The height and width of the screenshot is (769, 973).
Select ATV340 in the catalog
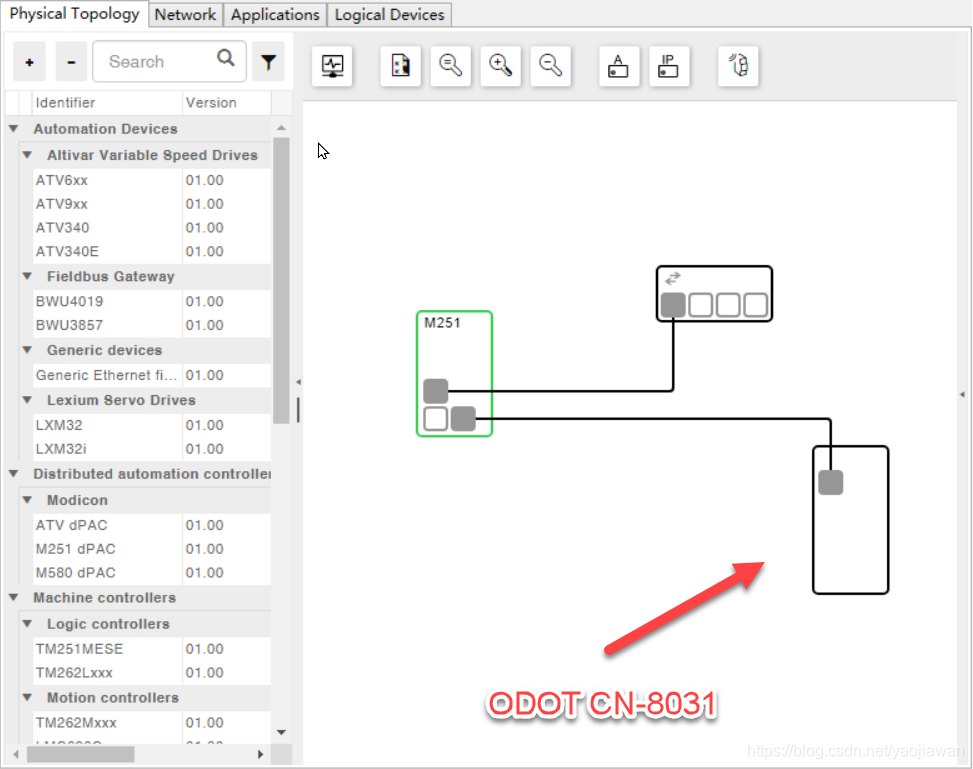151,228
